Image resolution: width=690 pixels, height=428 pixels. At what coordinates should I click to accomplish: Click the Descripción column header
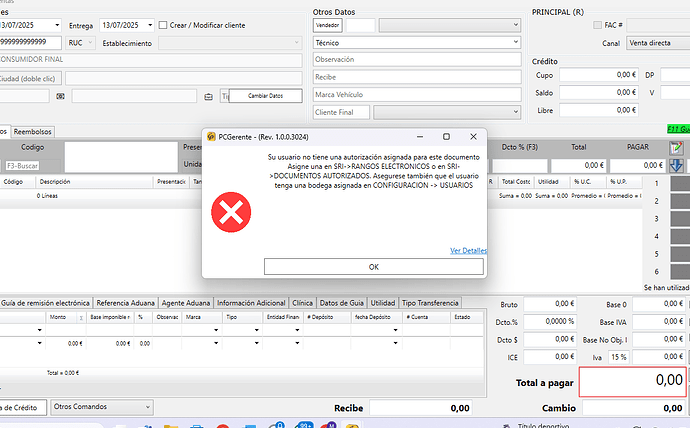(x=96, y=182)
